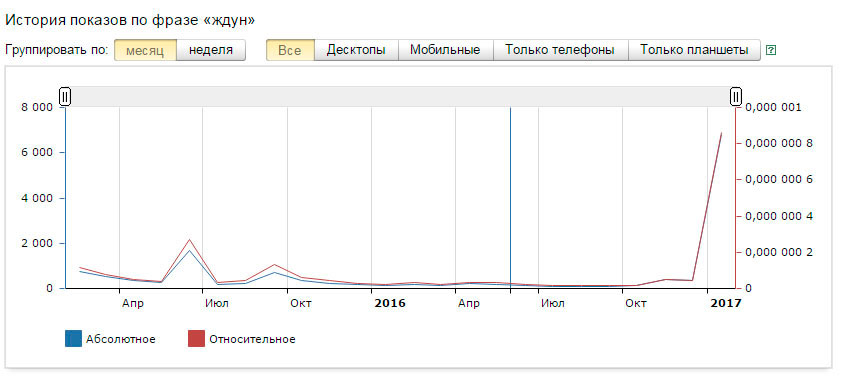Image resolution: width=846 pixels, height=384 pixels.
Task: Switch to Мобильные device filter
Action: [445, 50]
